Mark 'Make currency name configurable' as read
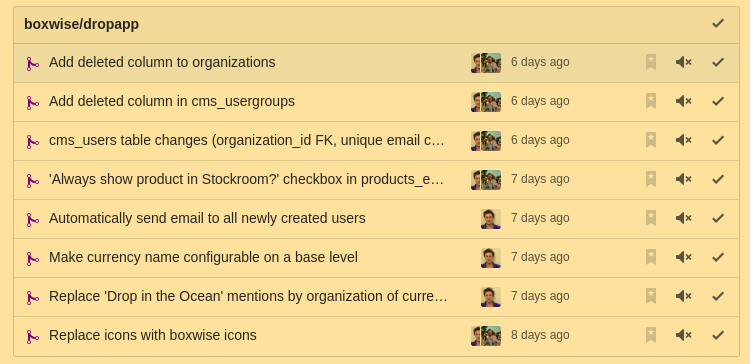Screen dimensions: 750x364 pos(718,257)
